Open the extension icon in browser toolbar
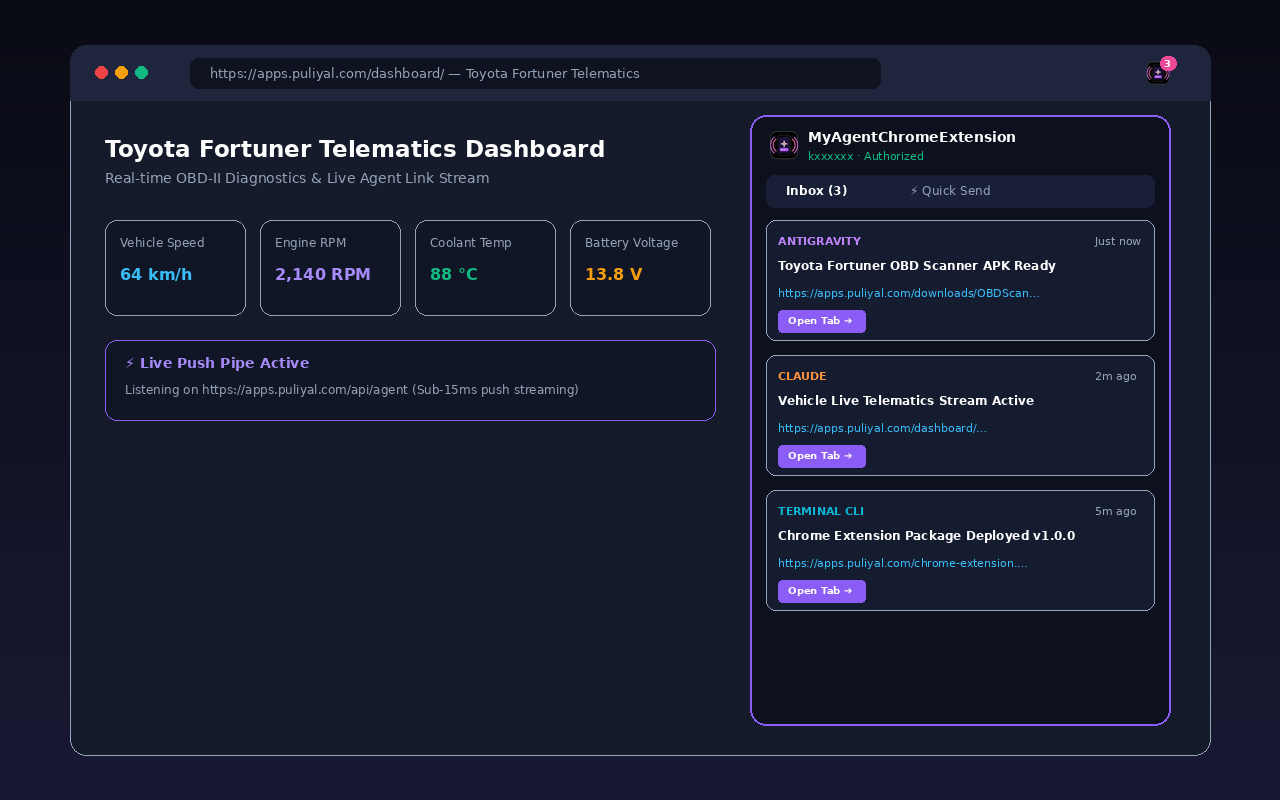The image size is (1280, 800). coord(1158,73)
